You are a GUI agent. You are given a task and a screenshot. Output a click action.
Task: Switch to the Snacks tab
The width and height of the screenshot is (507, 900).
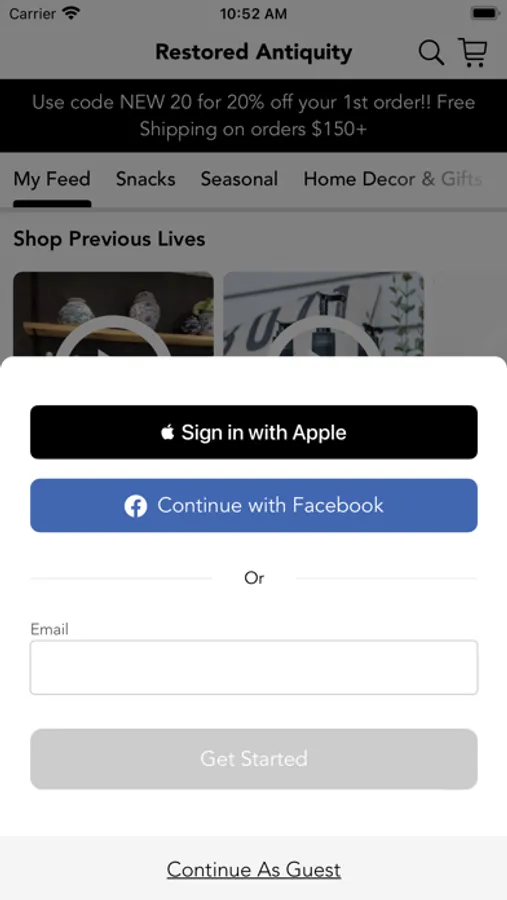(145, 179)
